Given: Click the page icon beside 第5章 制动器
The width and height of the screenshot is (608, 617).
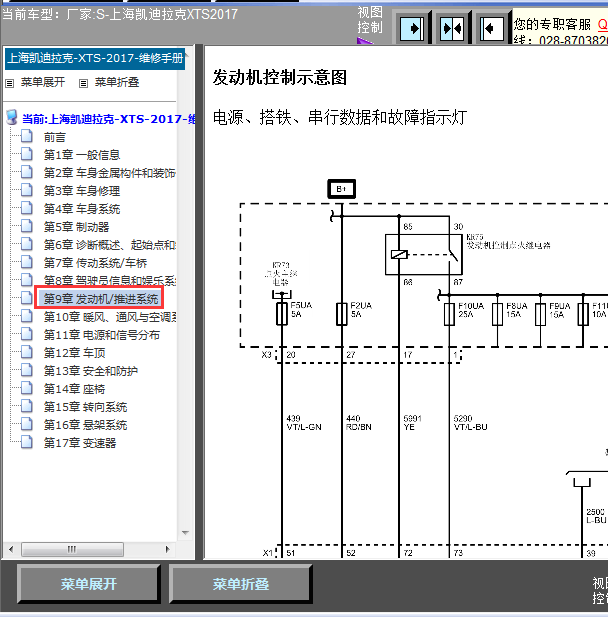Looking at the screenshot, I should [x=27, y=226].
